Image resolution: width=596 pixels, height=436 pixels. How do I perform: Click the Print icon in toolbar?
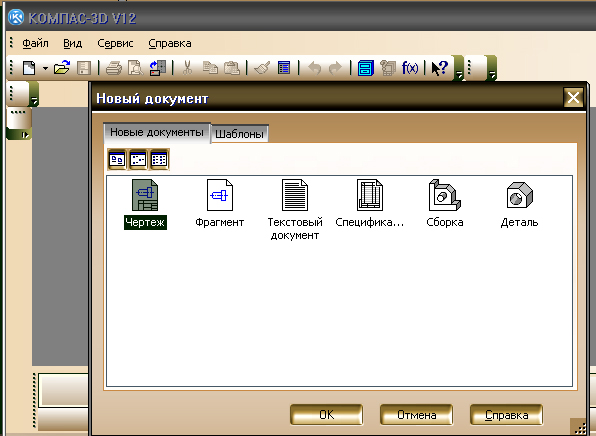click(114, 68)
